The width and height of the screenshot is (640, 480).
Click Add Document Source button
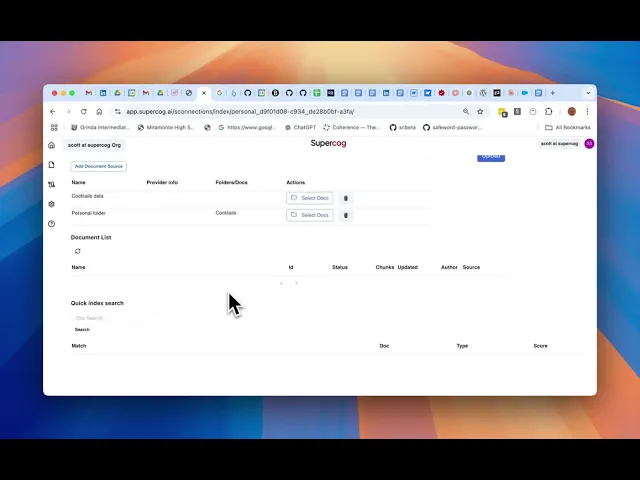(x=98, y=166)
